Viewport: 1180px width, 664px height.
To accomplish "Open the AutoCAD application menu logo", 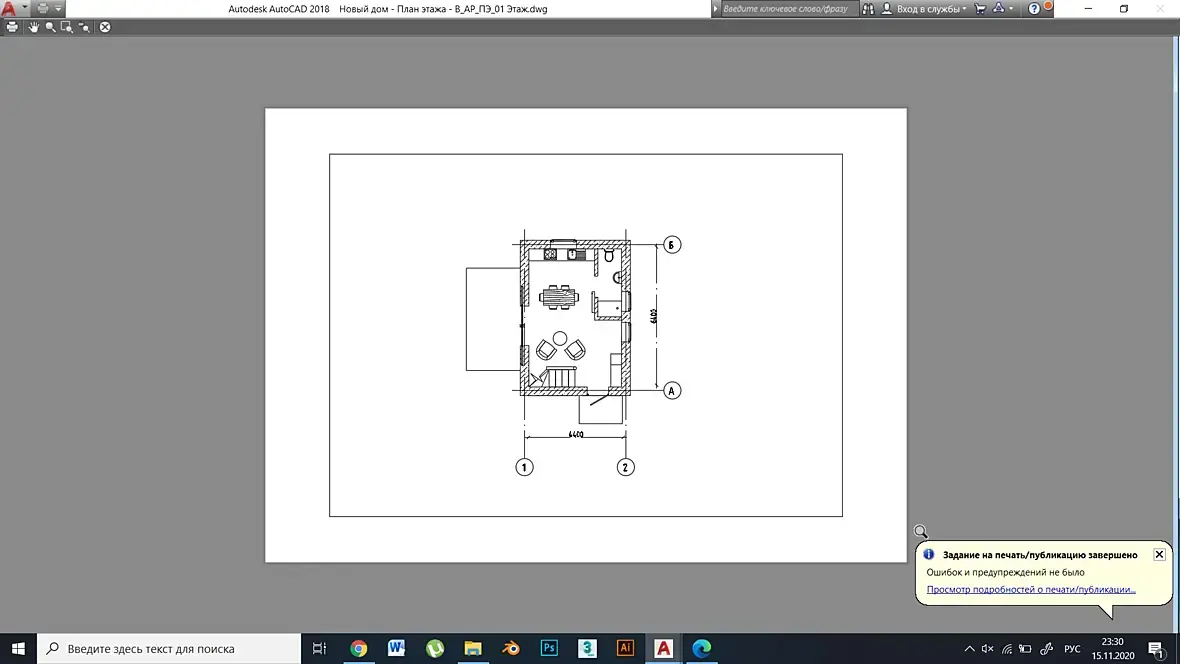I will [x=9, y=8].
